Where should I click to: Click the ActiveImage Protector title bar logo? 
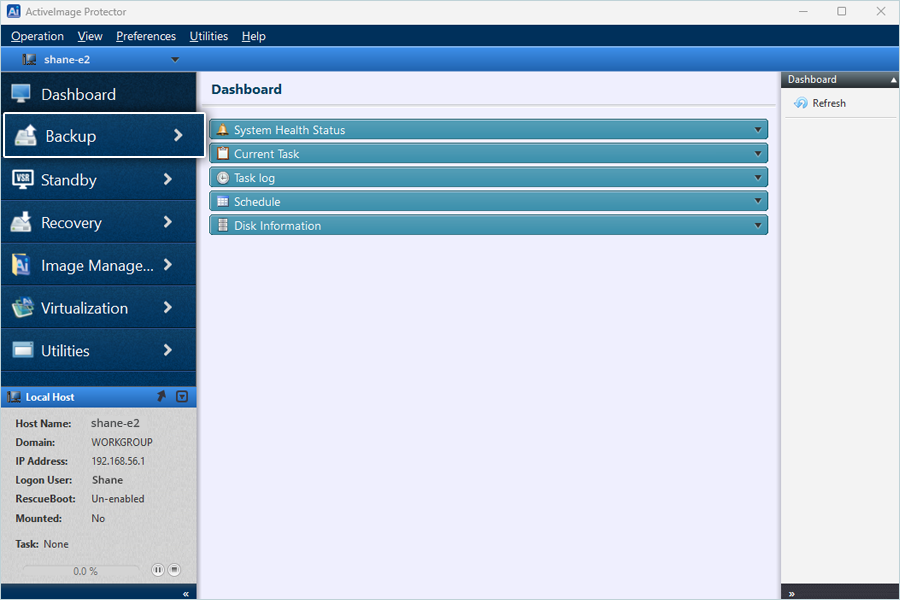(x=13, y=11)
